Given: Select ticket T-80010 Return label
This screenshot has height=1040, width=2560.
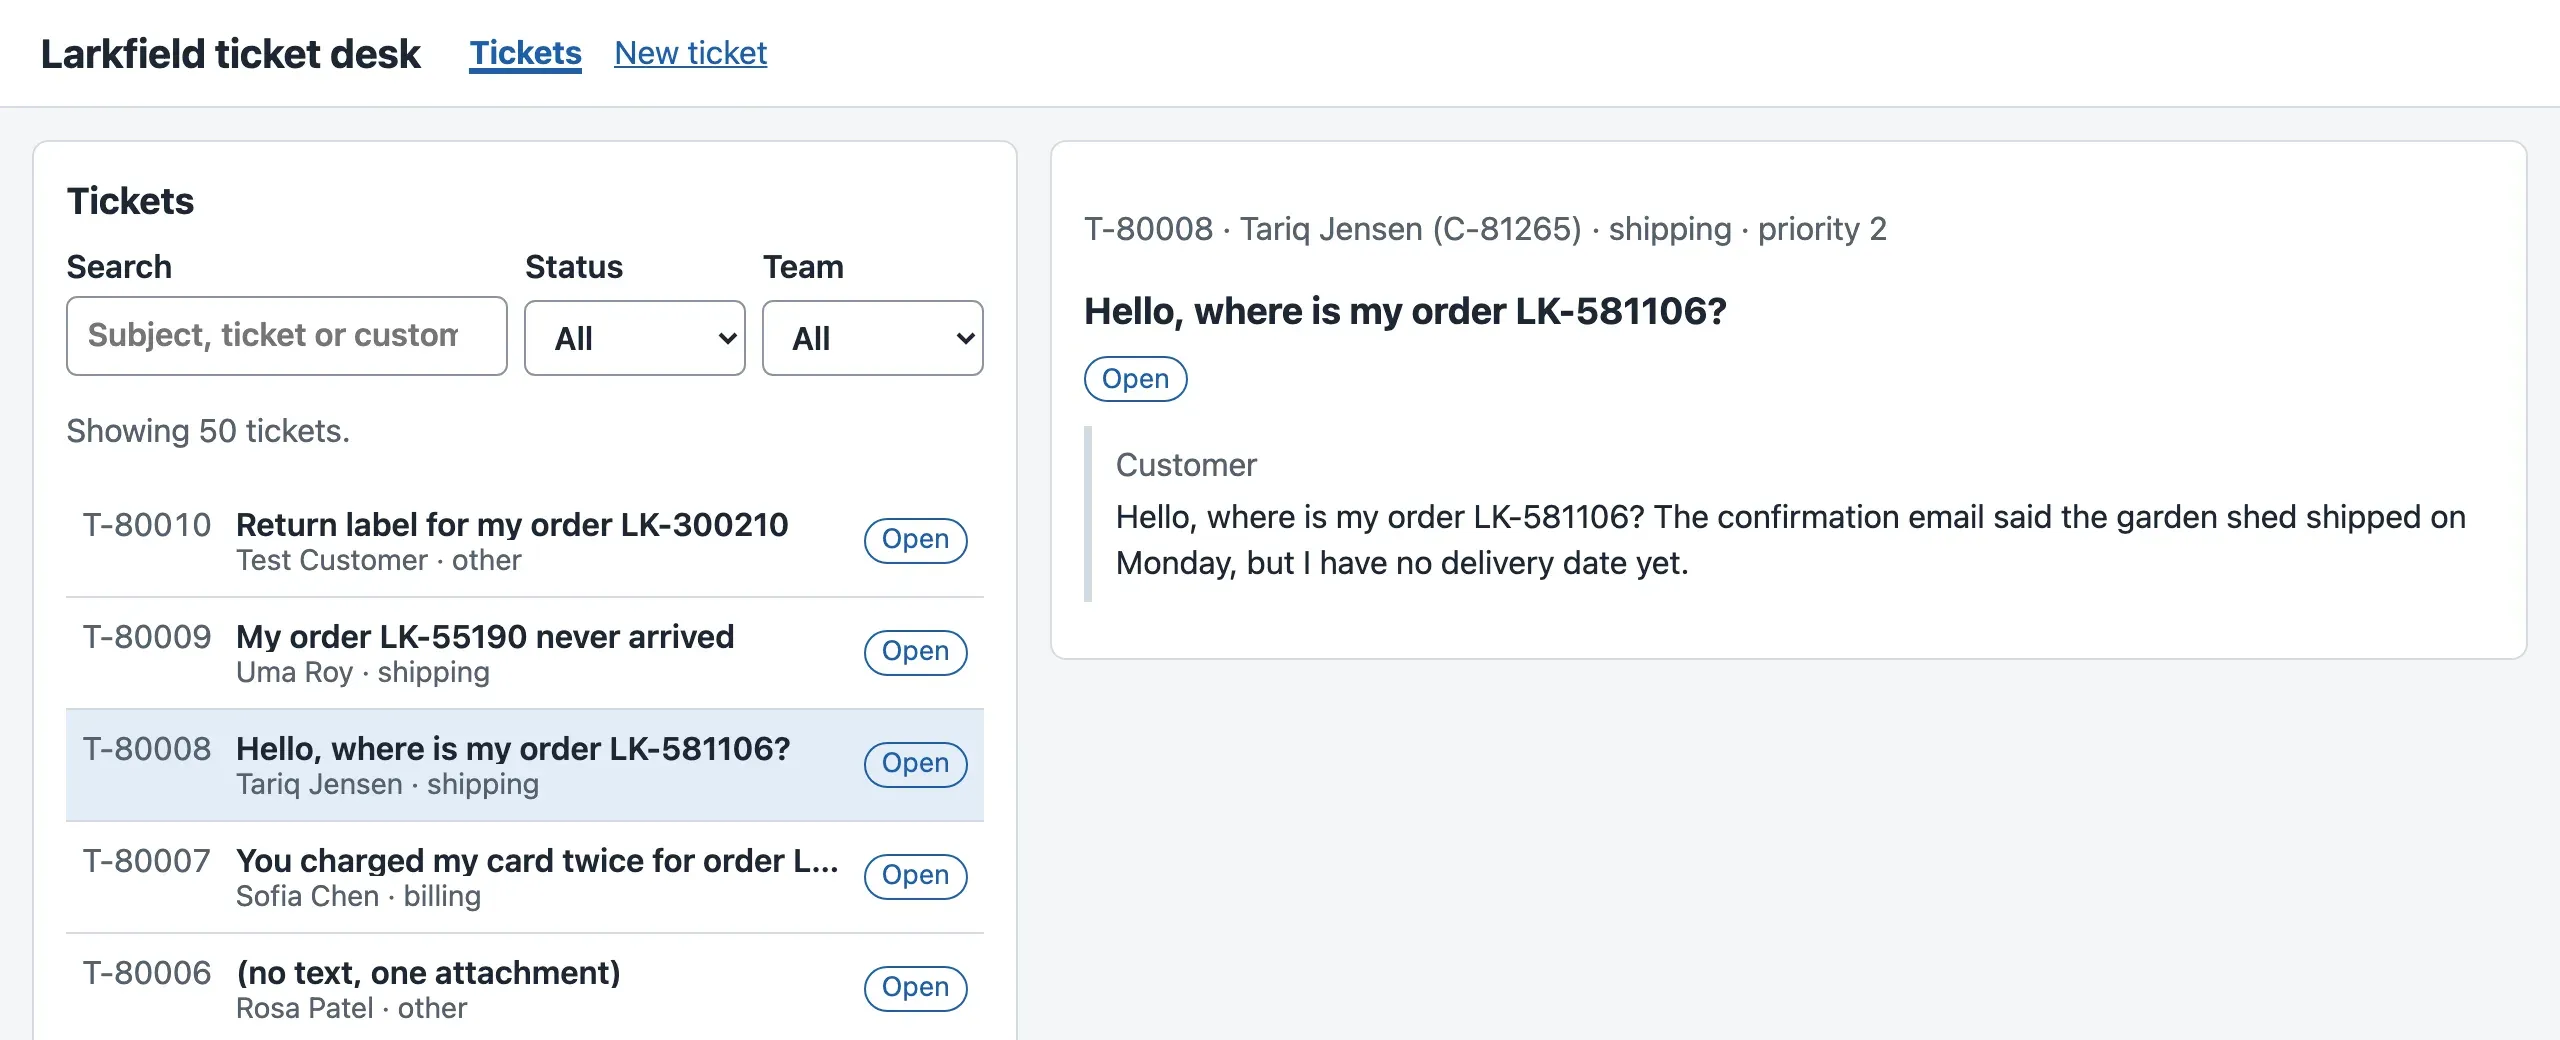Looking at the screenshot, I should [525, 541].
